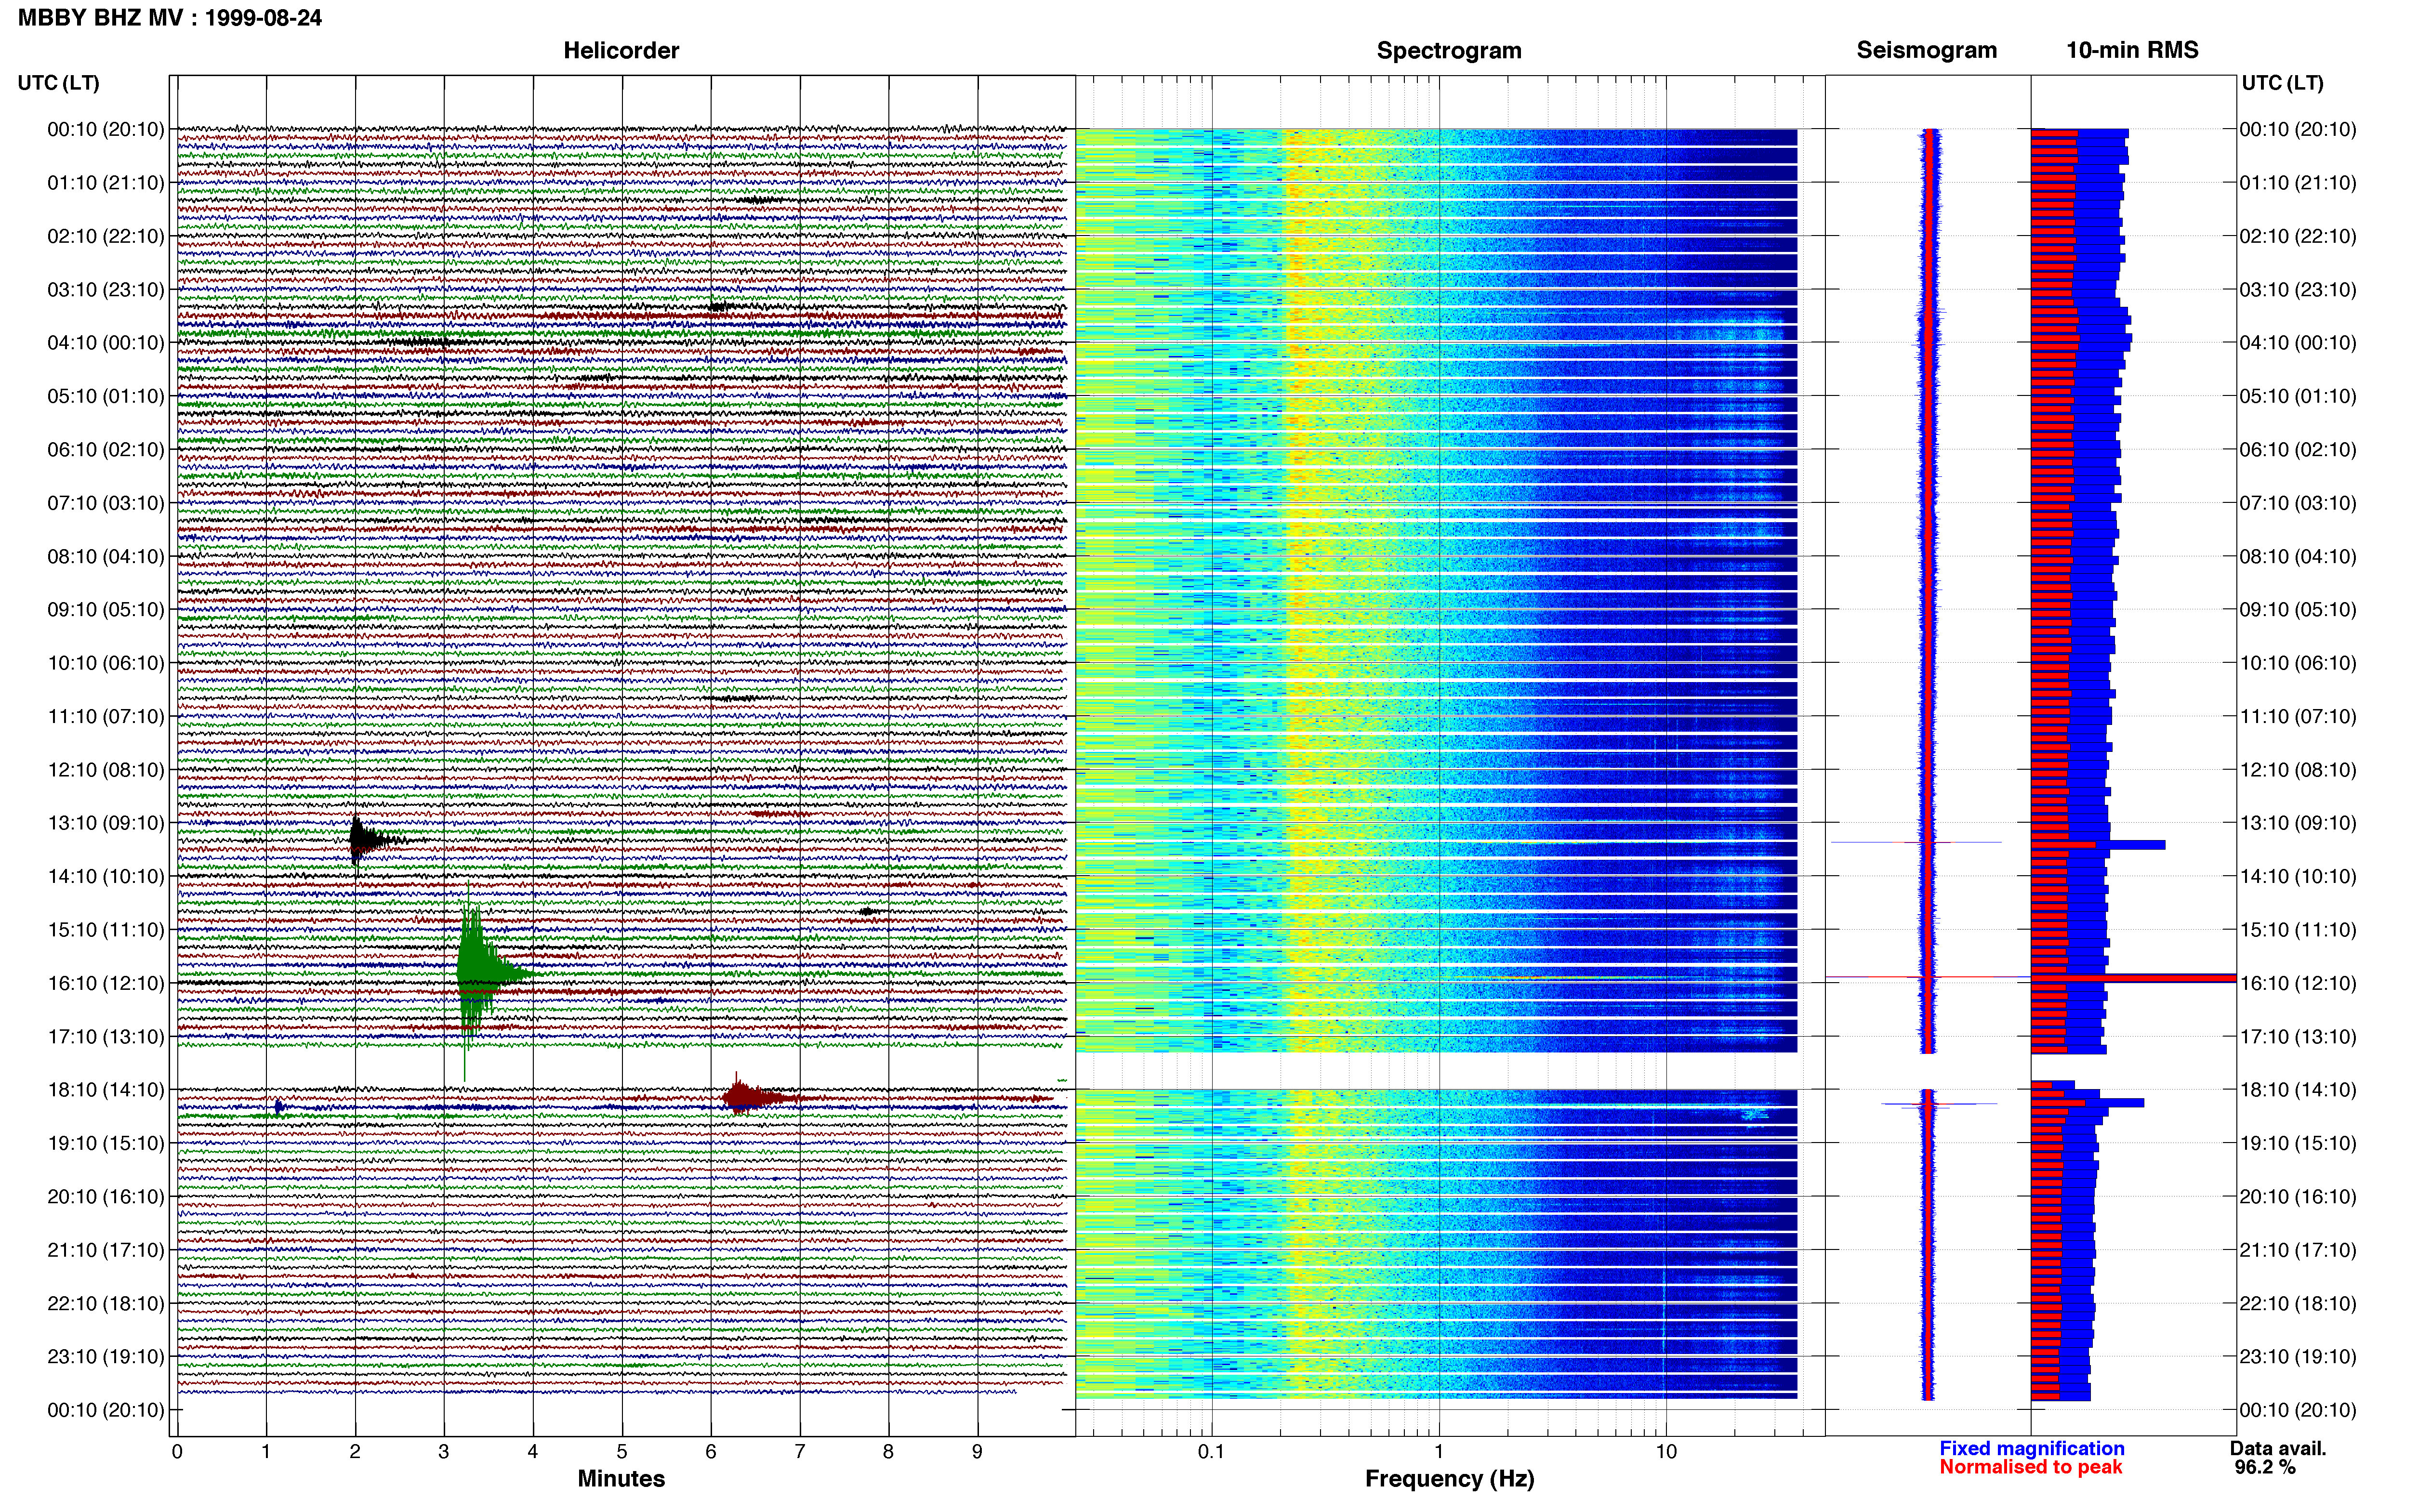The height and width of the screenshot is (1512, 2418).
Task: Click the Helicorder panel heading
Action: (x=621, y=50)
